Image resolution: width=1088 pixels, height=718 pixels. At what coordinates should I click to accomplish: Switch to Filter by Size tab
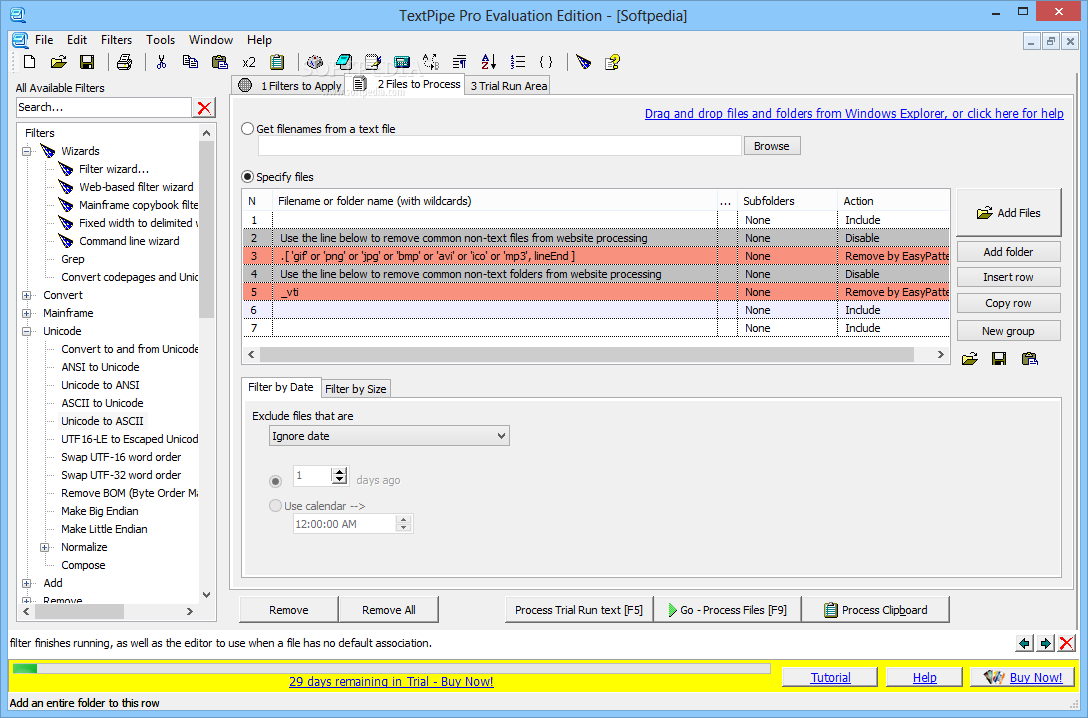[x=355, y=388]
